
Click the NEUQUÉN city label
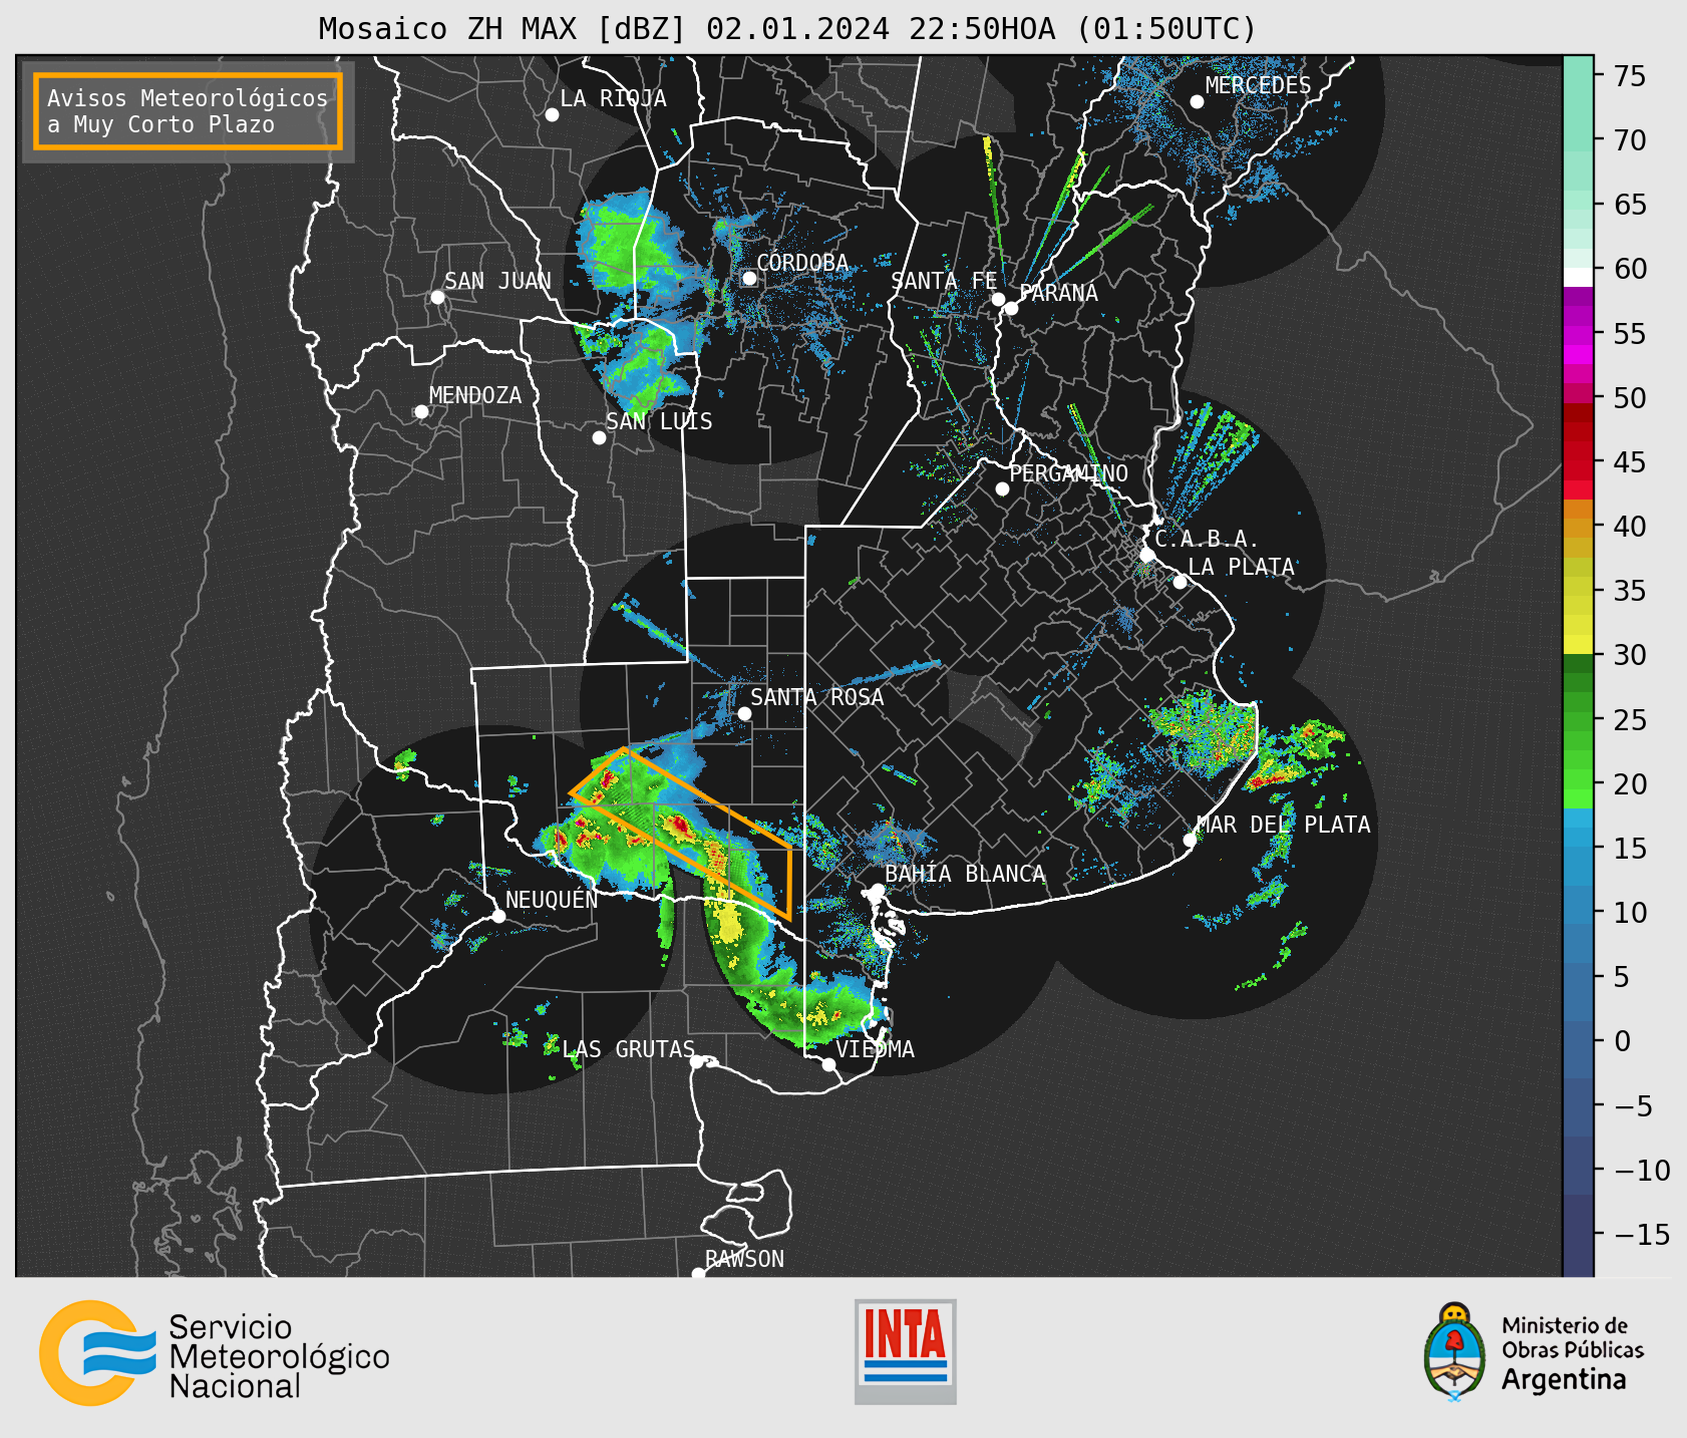click(x=551, y=899)
